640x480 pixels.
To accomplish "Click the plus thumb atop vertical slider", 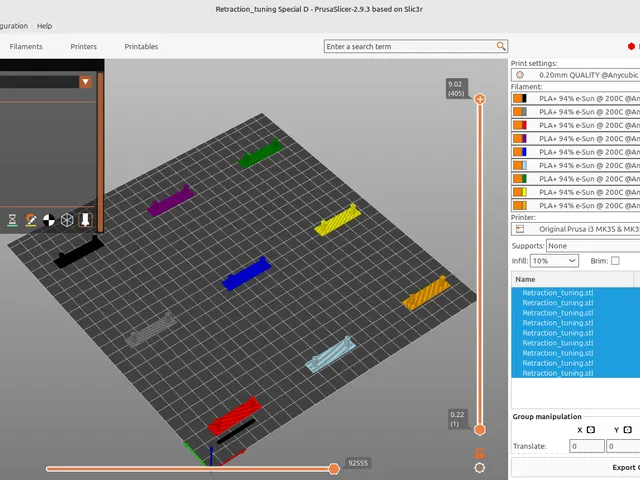I will point(480,99).
